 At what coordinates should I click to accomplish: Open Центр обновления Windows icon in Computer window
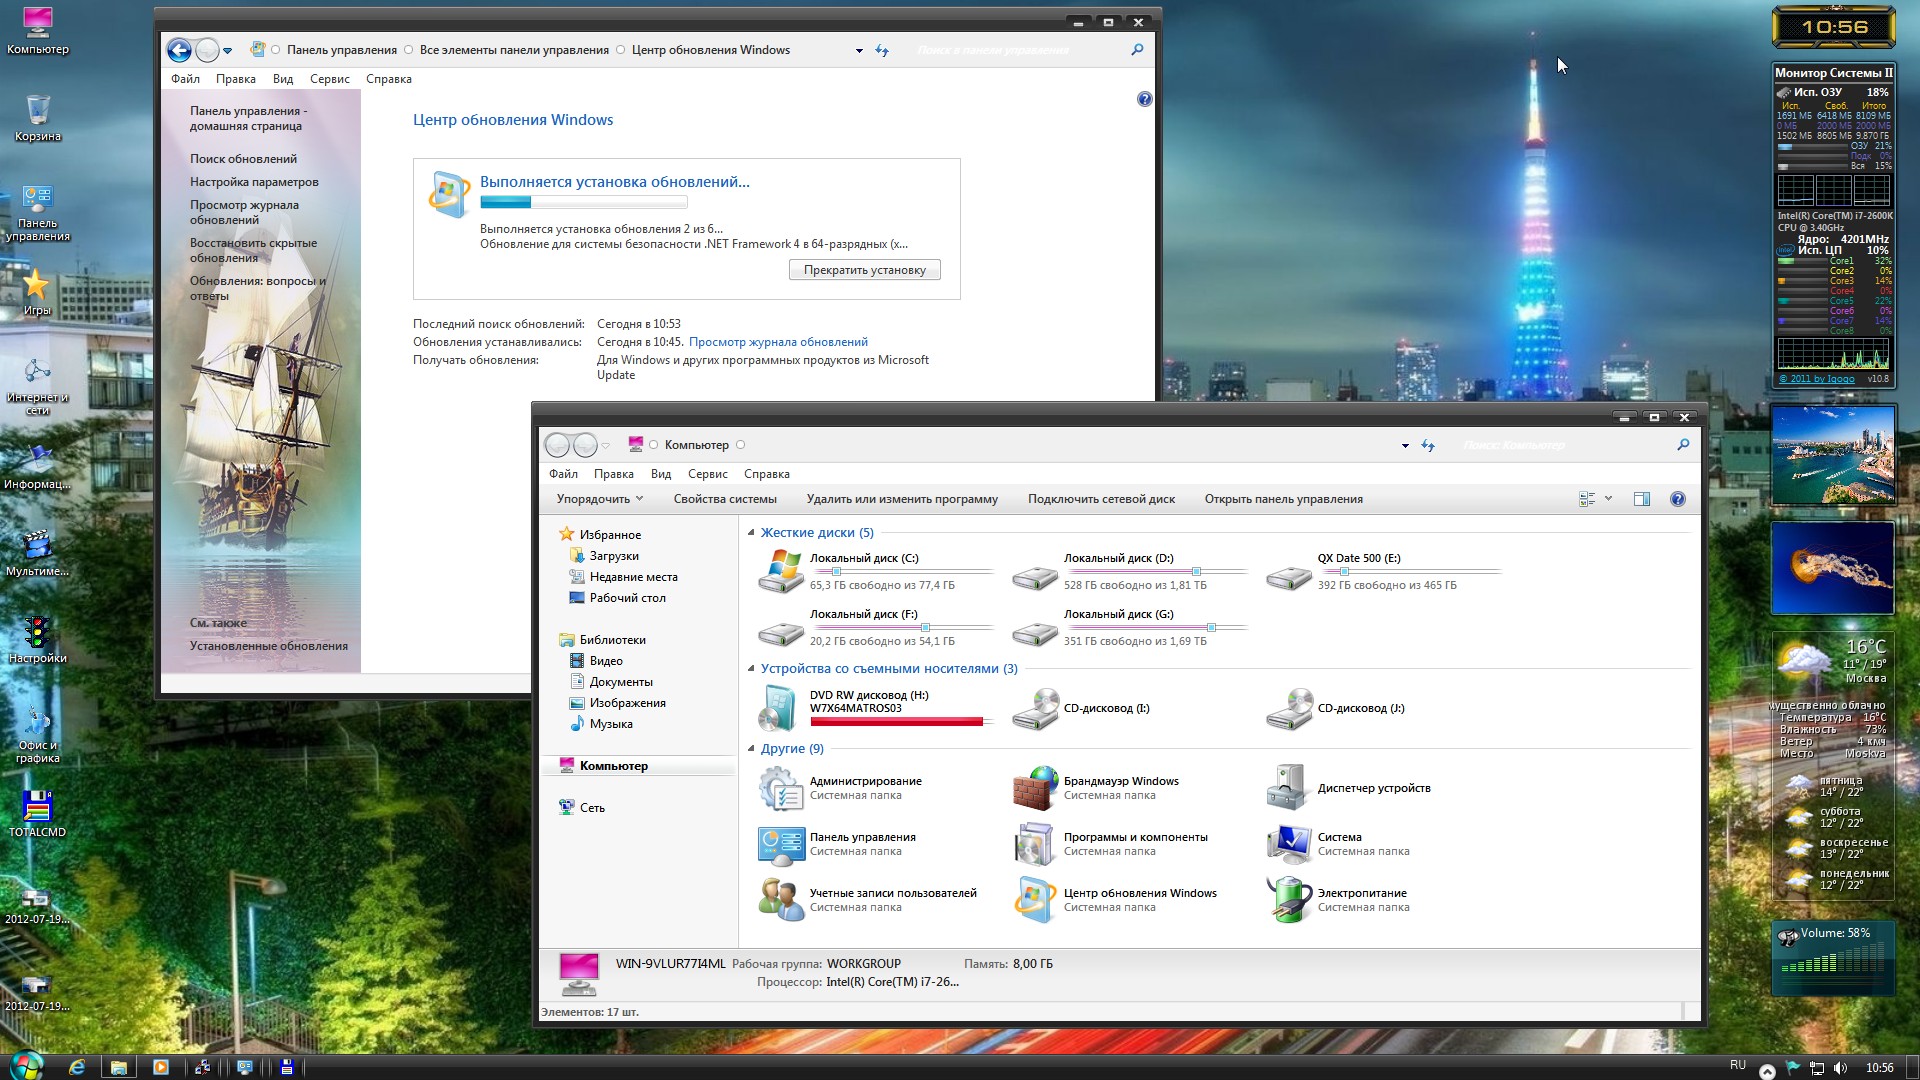pos(1034,900)
